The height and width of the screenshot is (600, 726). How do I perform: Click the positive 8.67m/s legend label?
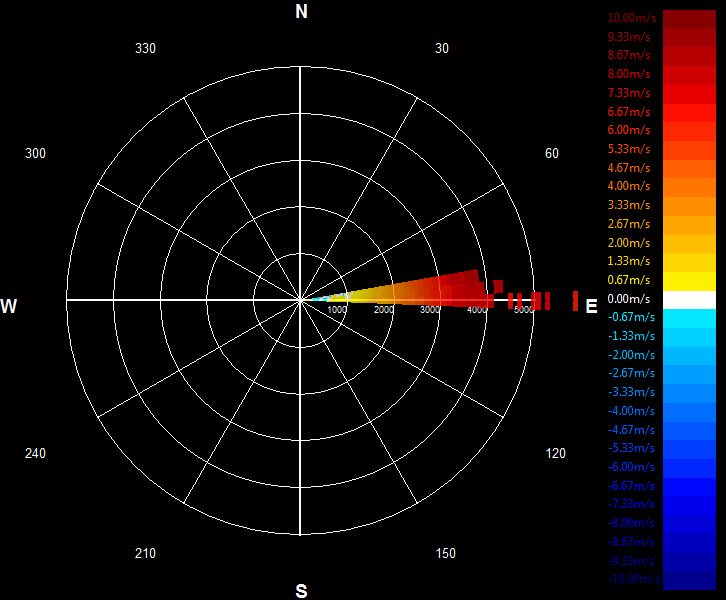tap(629, 55)
